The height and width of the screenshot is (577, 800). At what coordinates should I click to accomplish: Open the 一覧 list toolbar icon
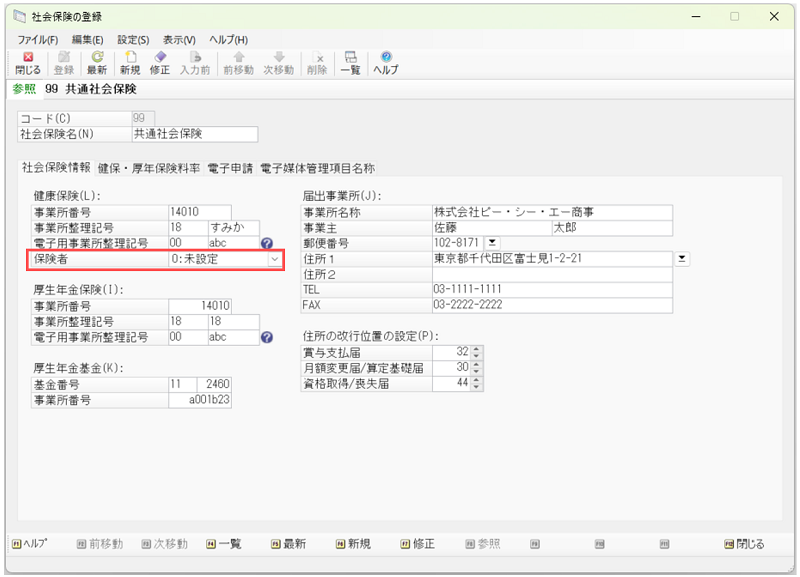point(351,63)
